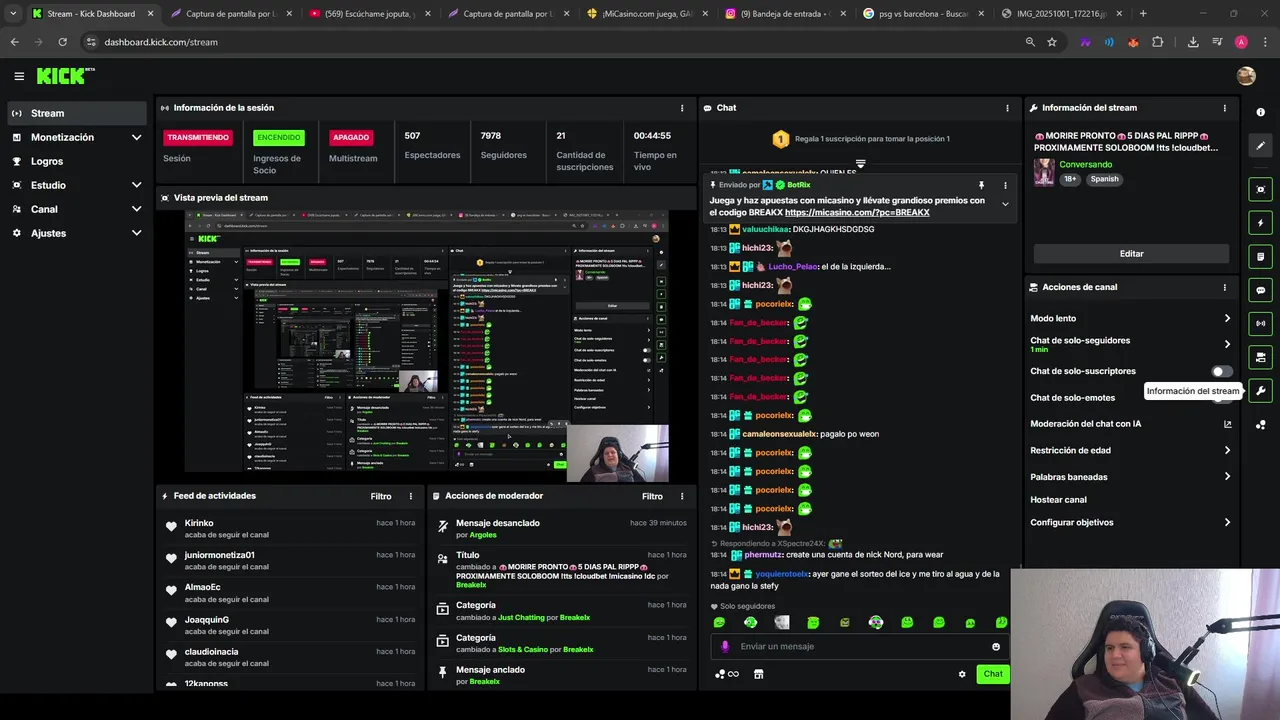1280x720 pixels.
Task: Reload the page in Chrome
Action: [62, 42]
